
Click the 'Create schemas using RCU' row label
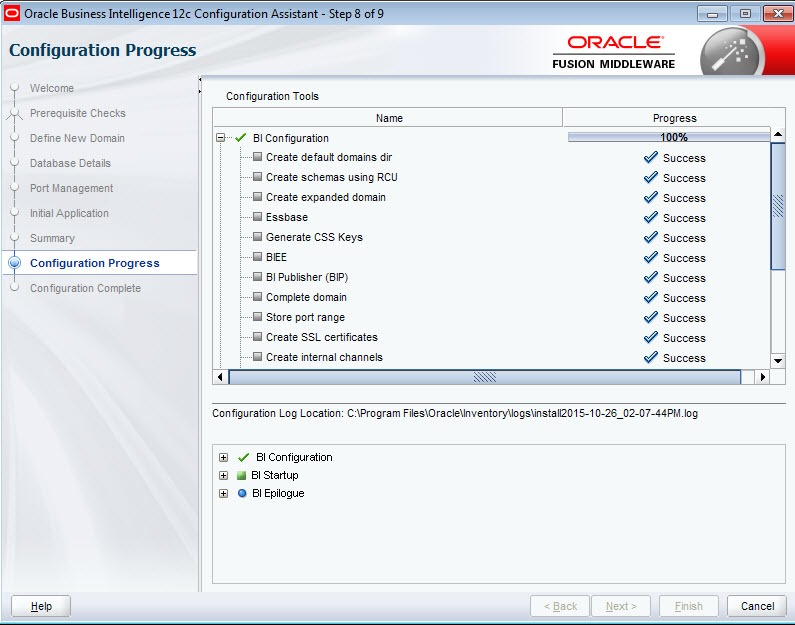point(332,177)
